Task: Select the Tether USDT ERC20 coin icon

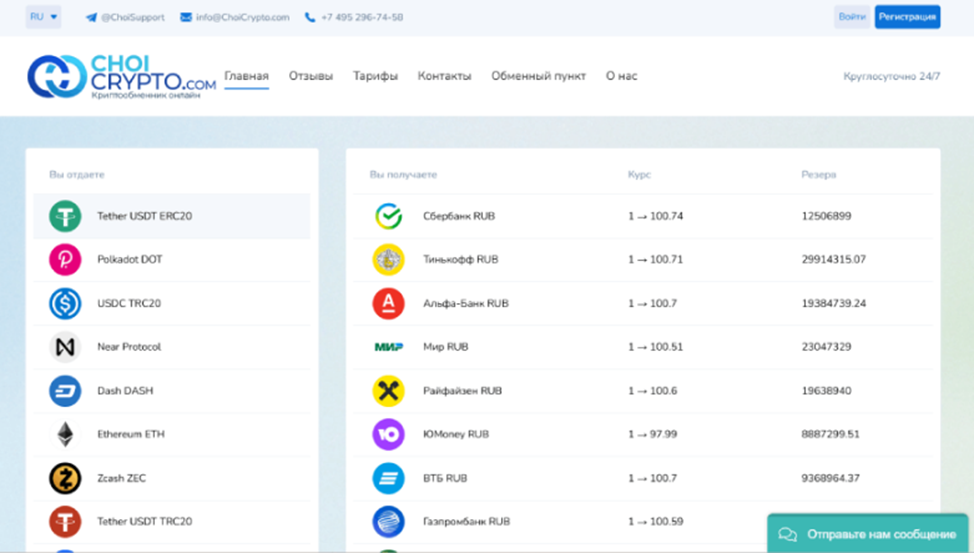Action: click(x=65, y=216)
